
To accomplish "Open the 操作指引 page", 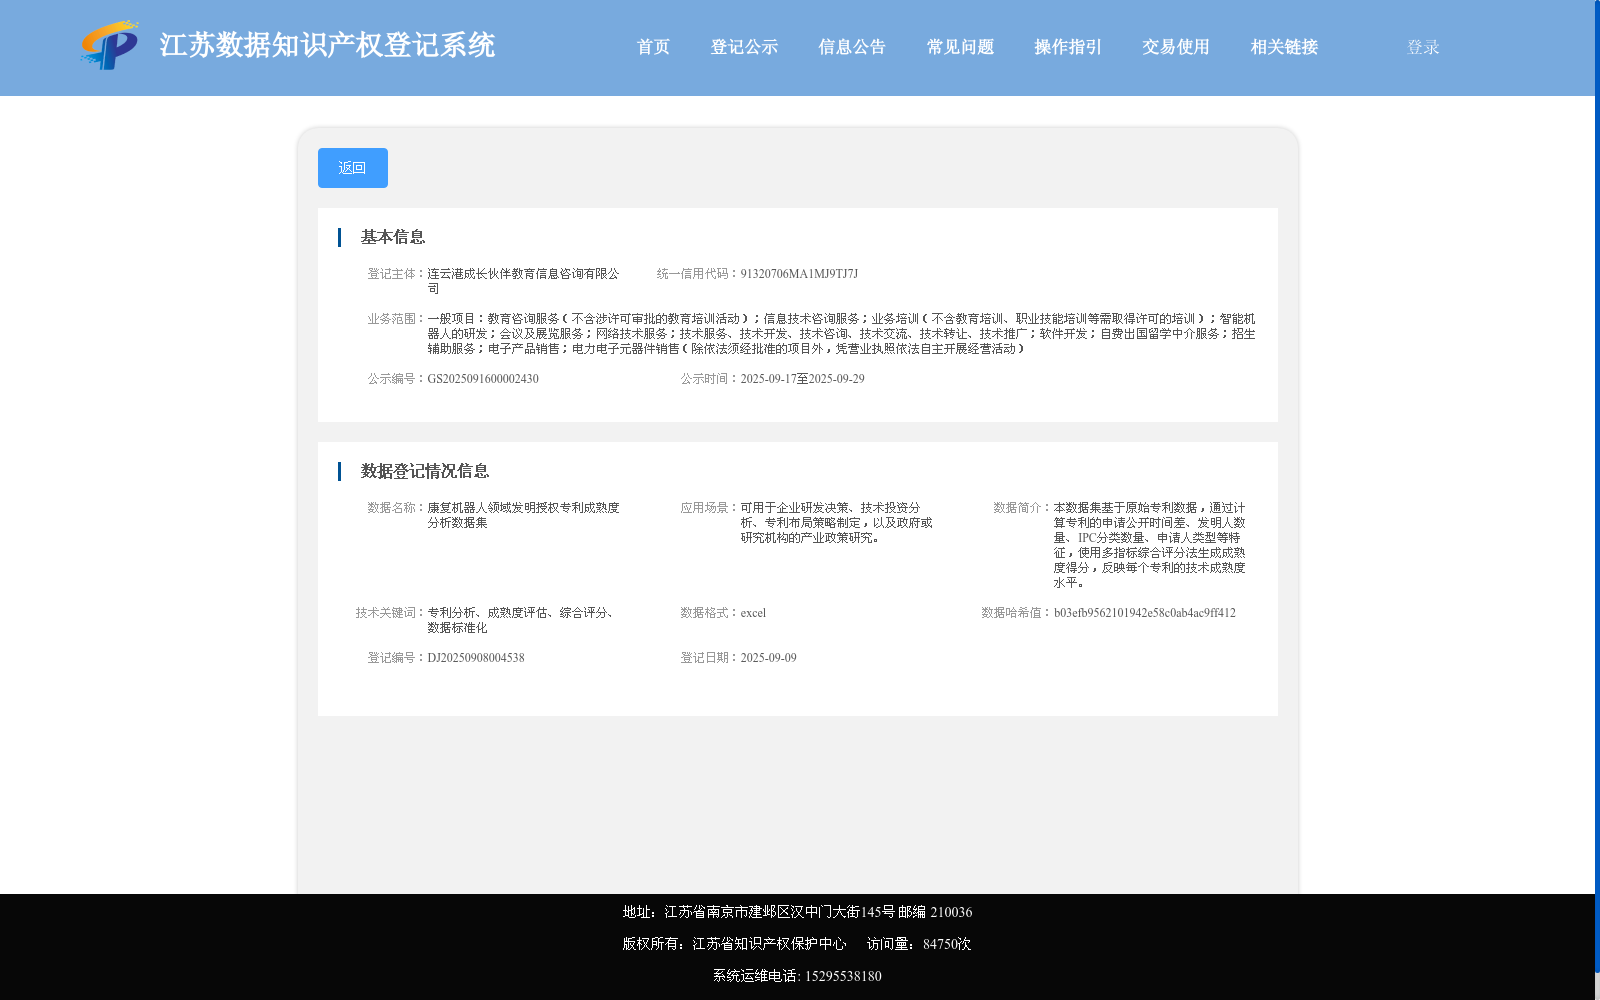I will [x=1066, y=46].
